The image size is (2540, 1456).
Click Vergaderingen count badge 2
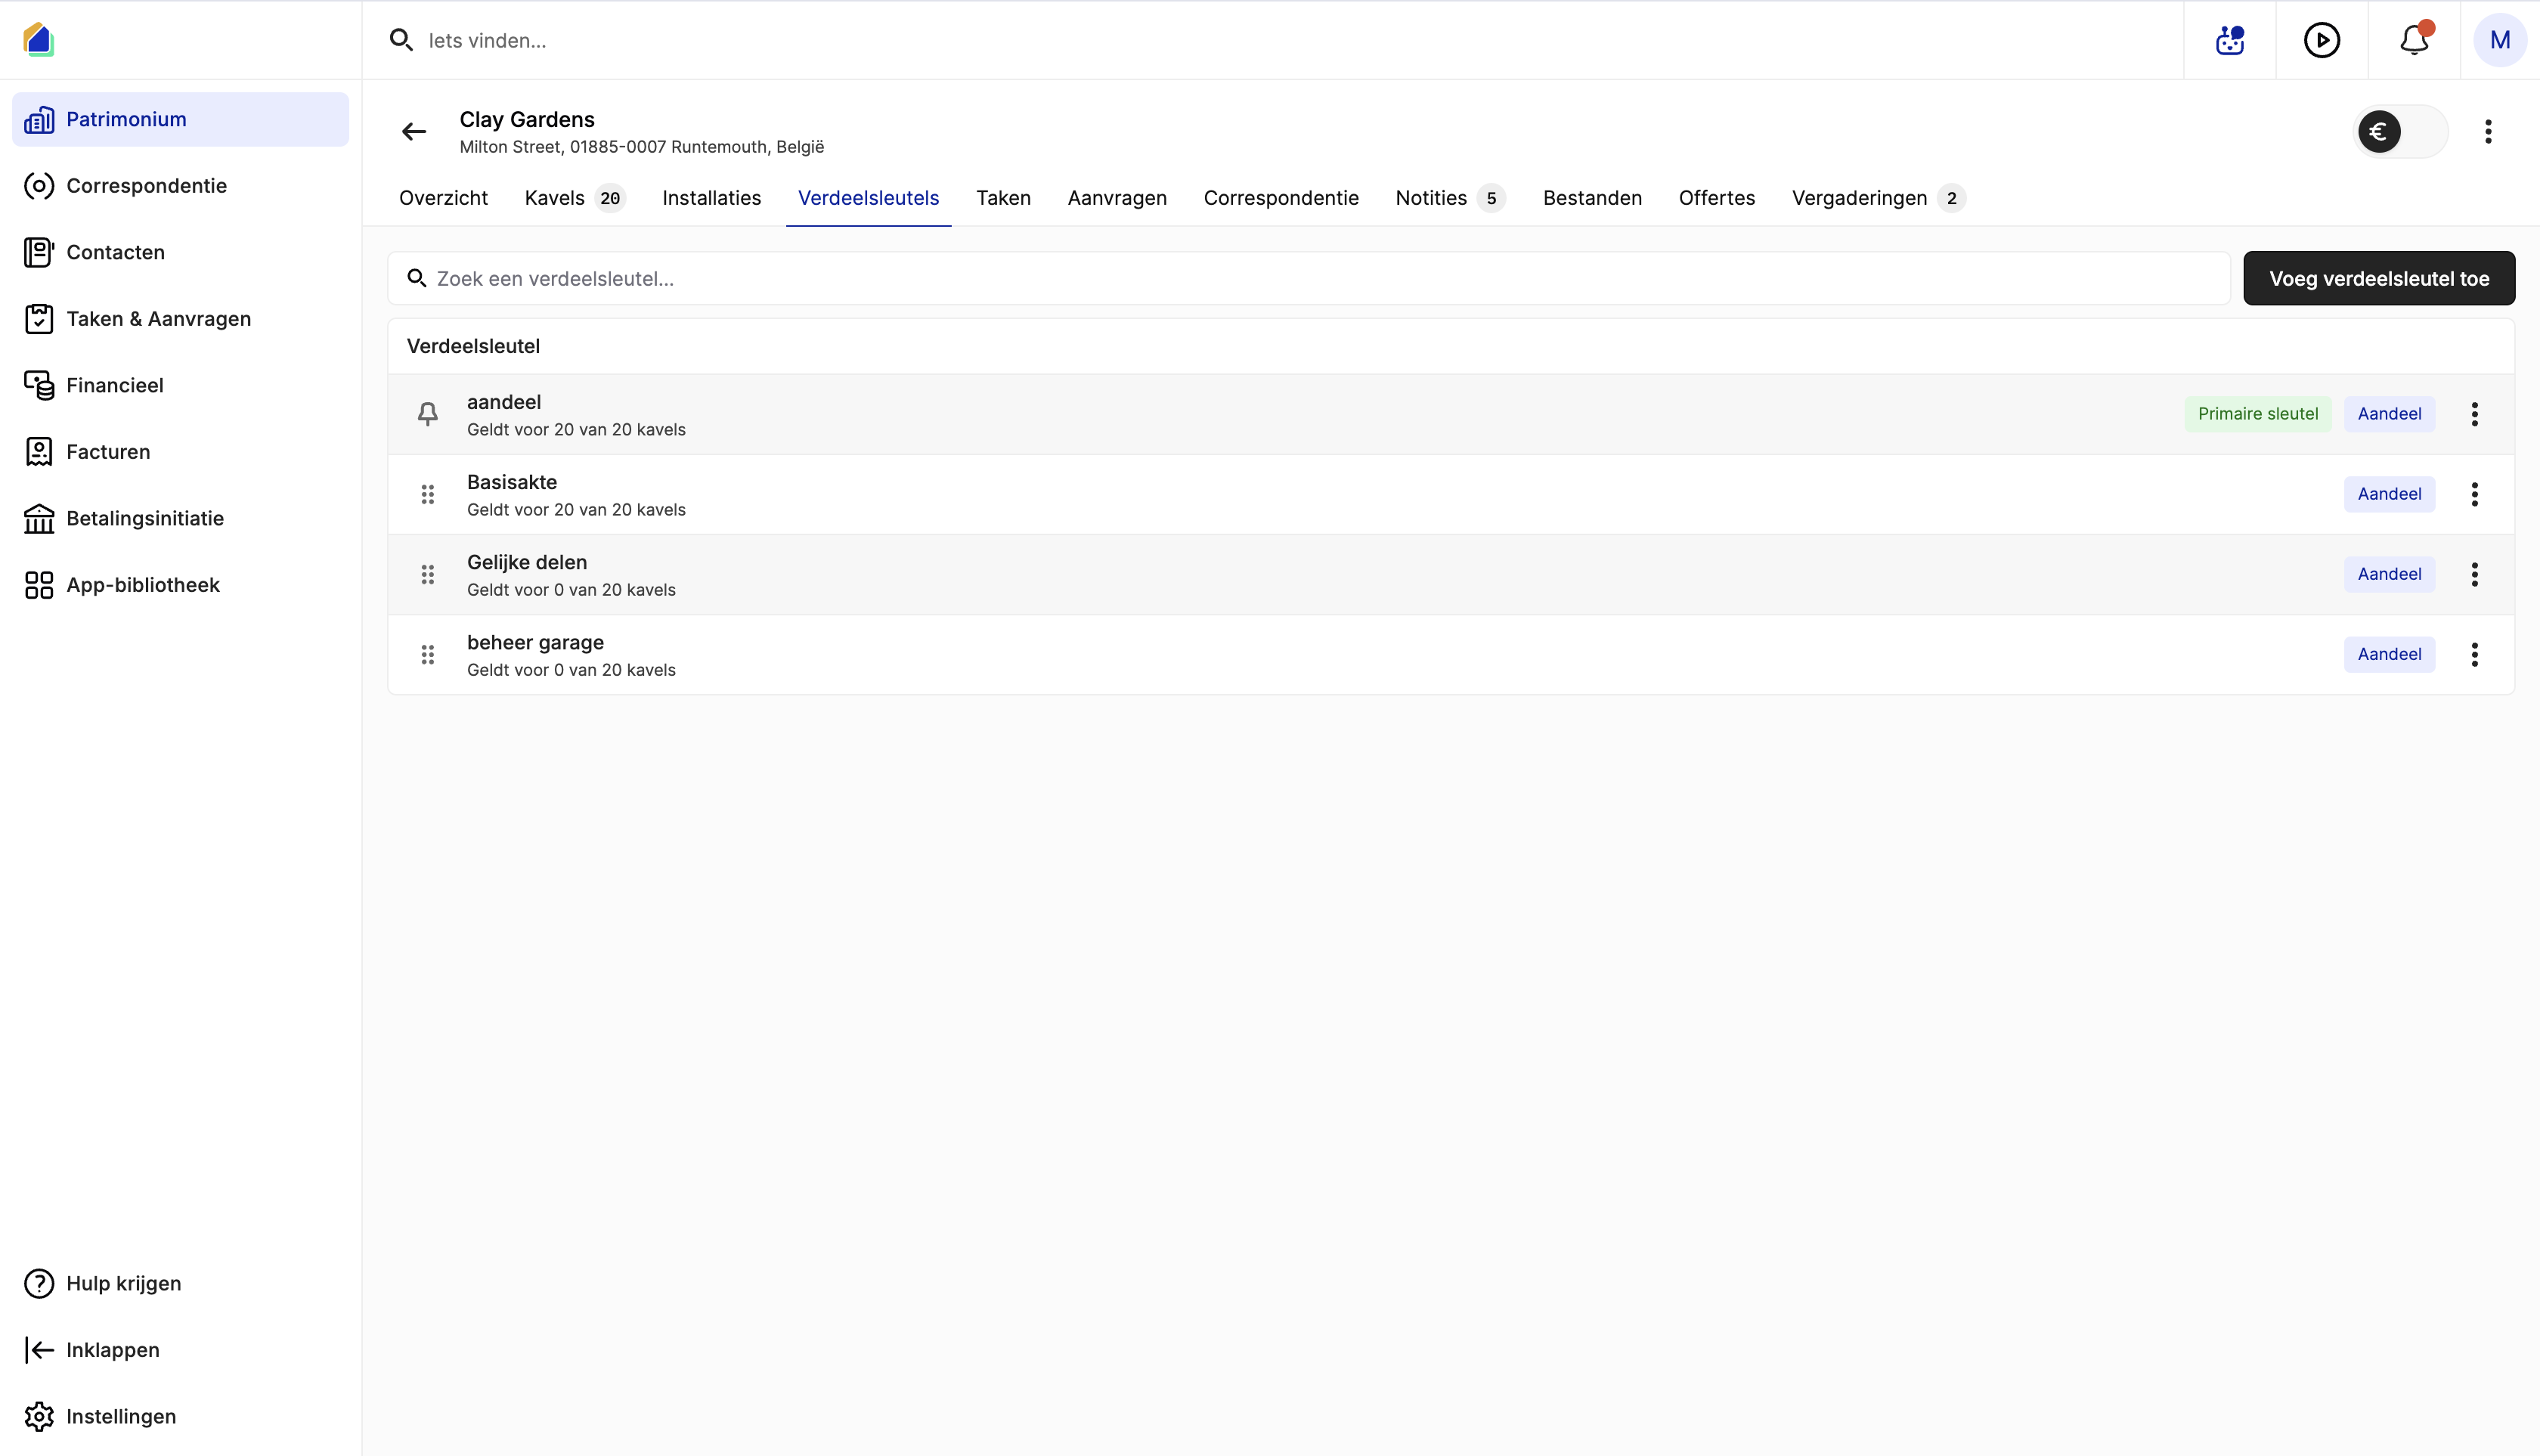tap(1951, 198)
